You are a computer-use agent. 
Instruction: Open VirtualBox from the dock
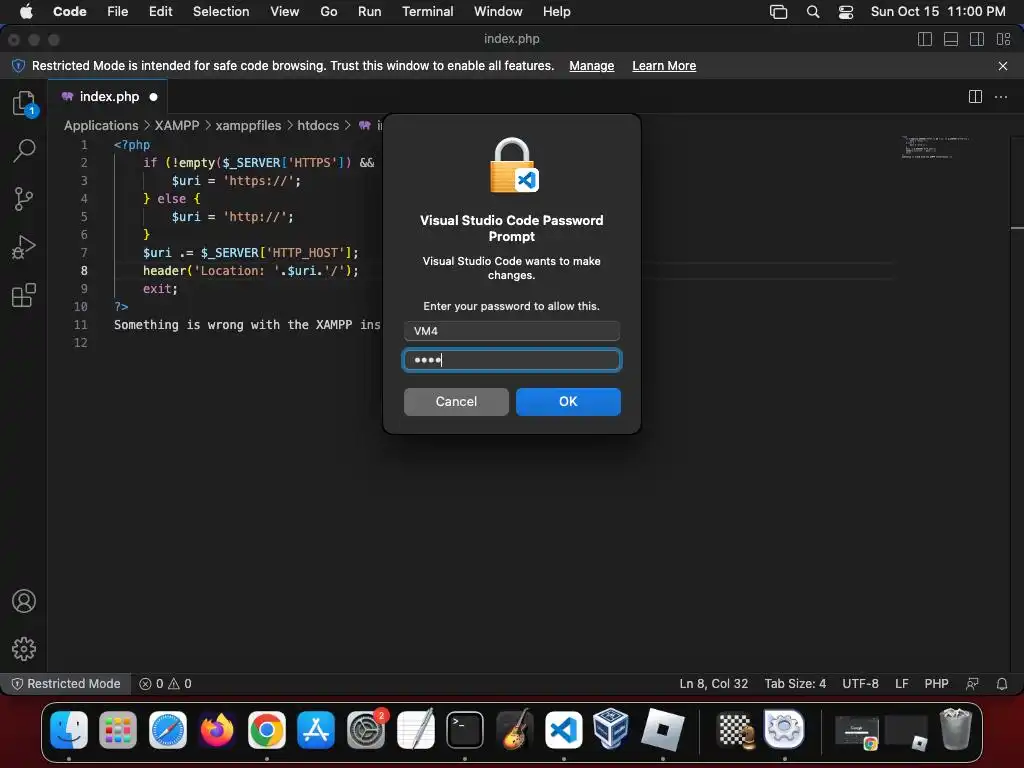(611, 728)
